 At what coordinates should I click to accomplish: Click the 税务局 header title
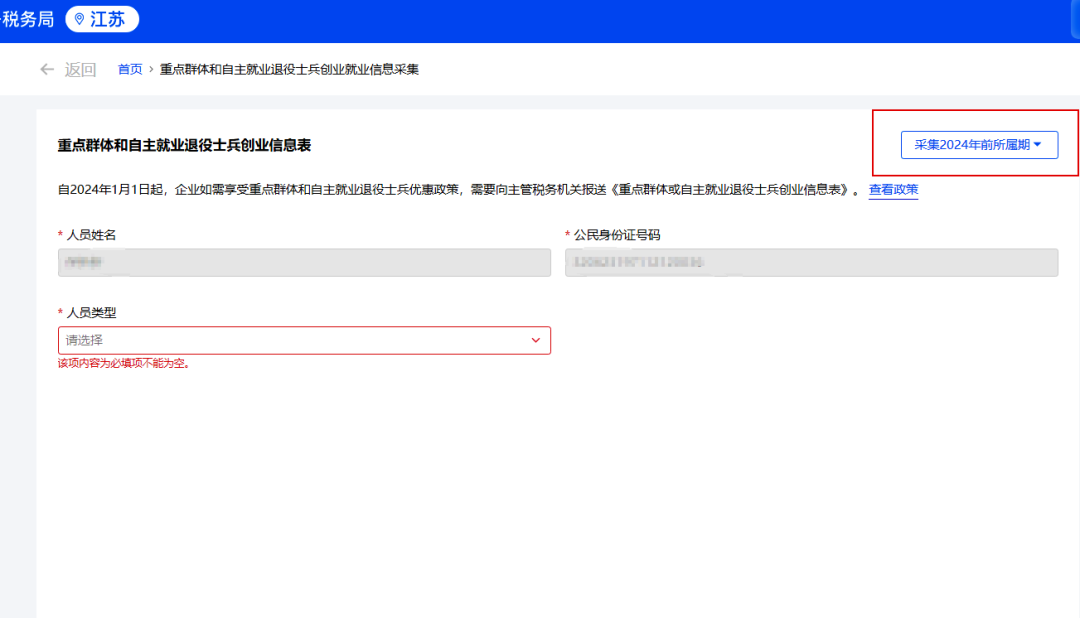28,19
